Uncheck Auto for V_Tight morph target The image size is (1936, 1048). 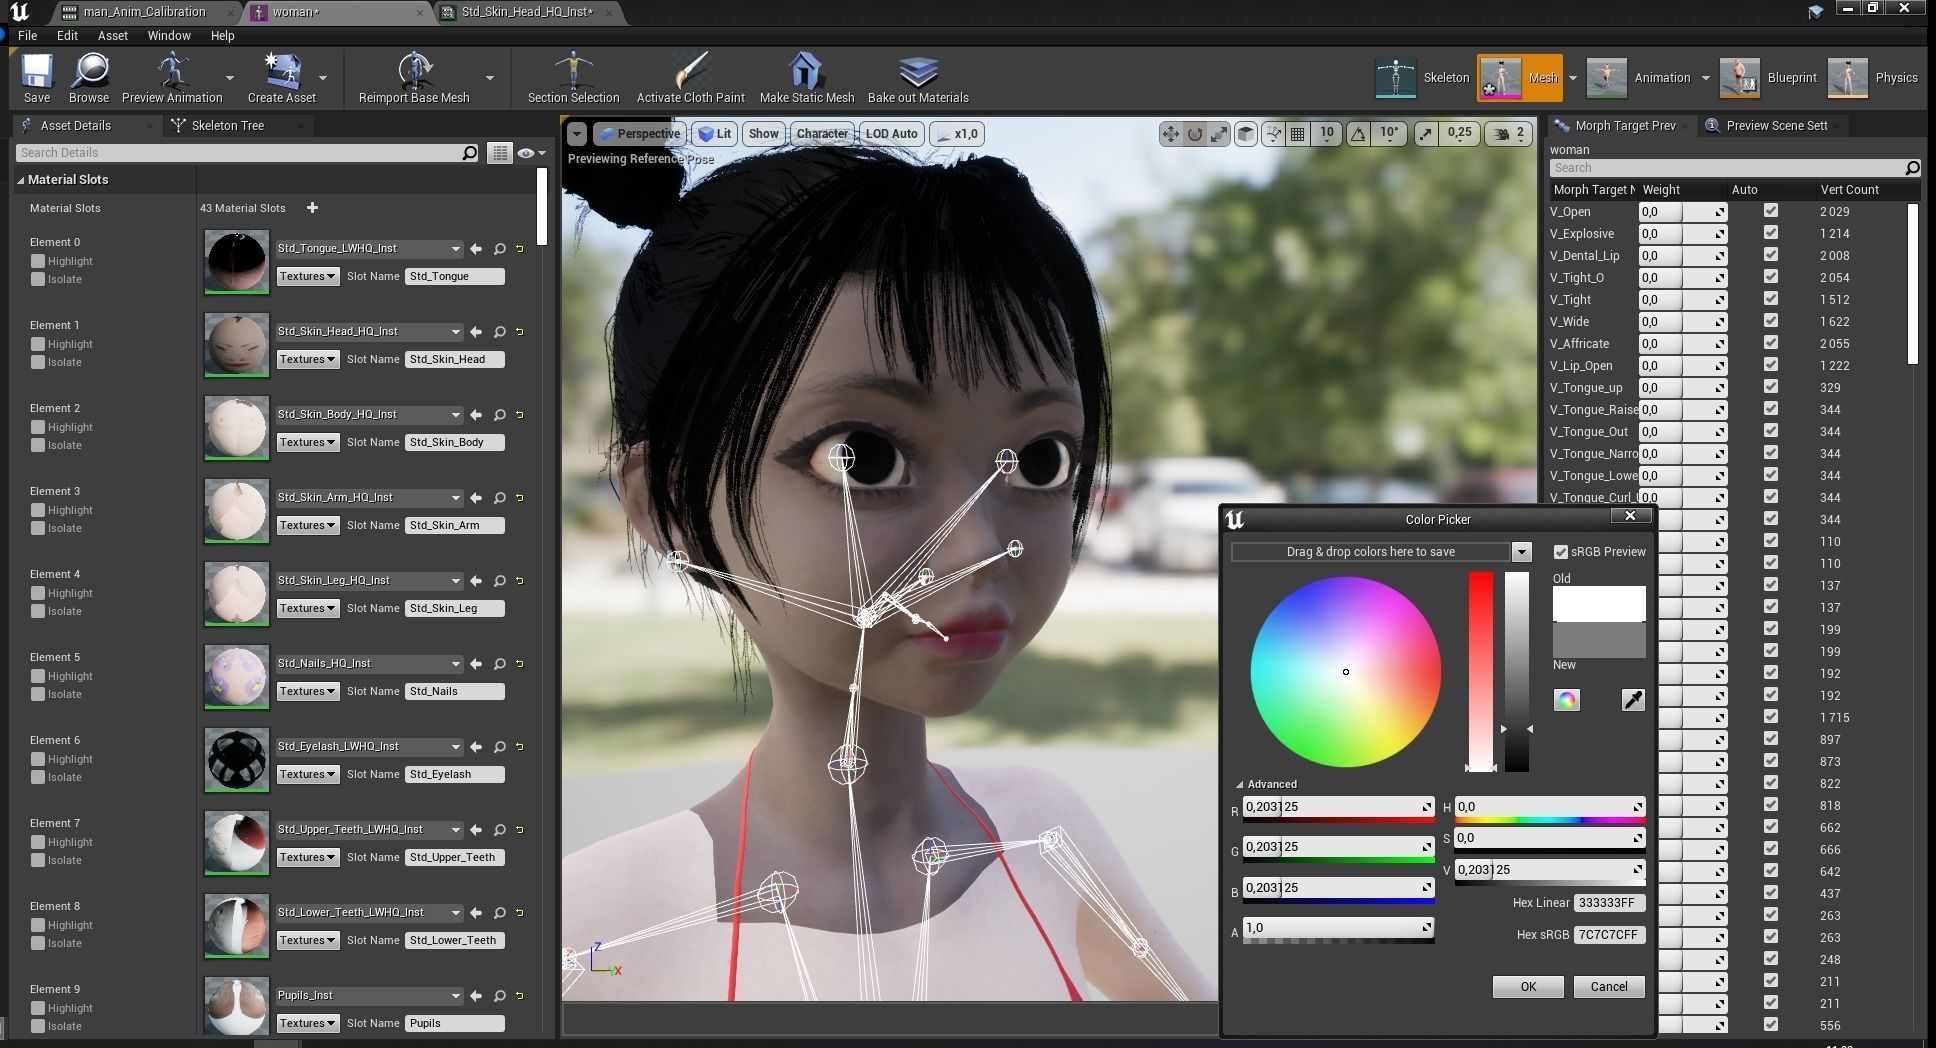coord(1771,299)
